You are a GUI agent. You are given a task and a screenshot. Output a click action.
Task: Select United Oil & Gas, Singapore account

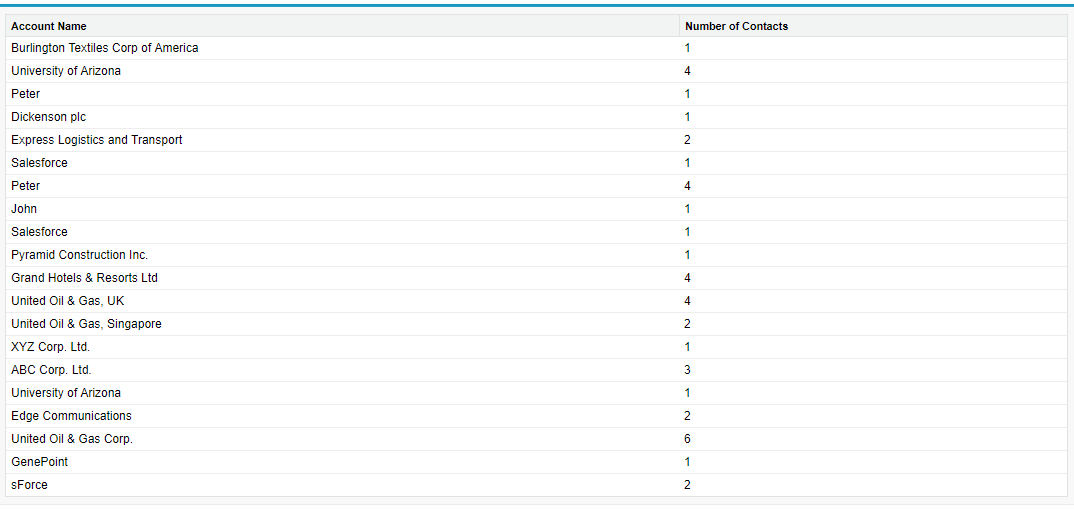(86, 324)
